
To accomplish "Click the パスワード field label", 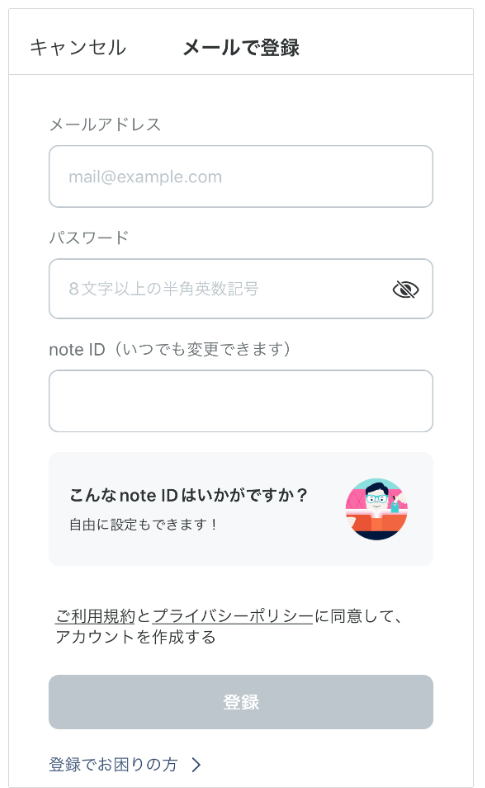I will 89,237.
